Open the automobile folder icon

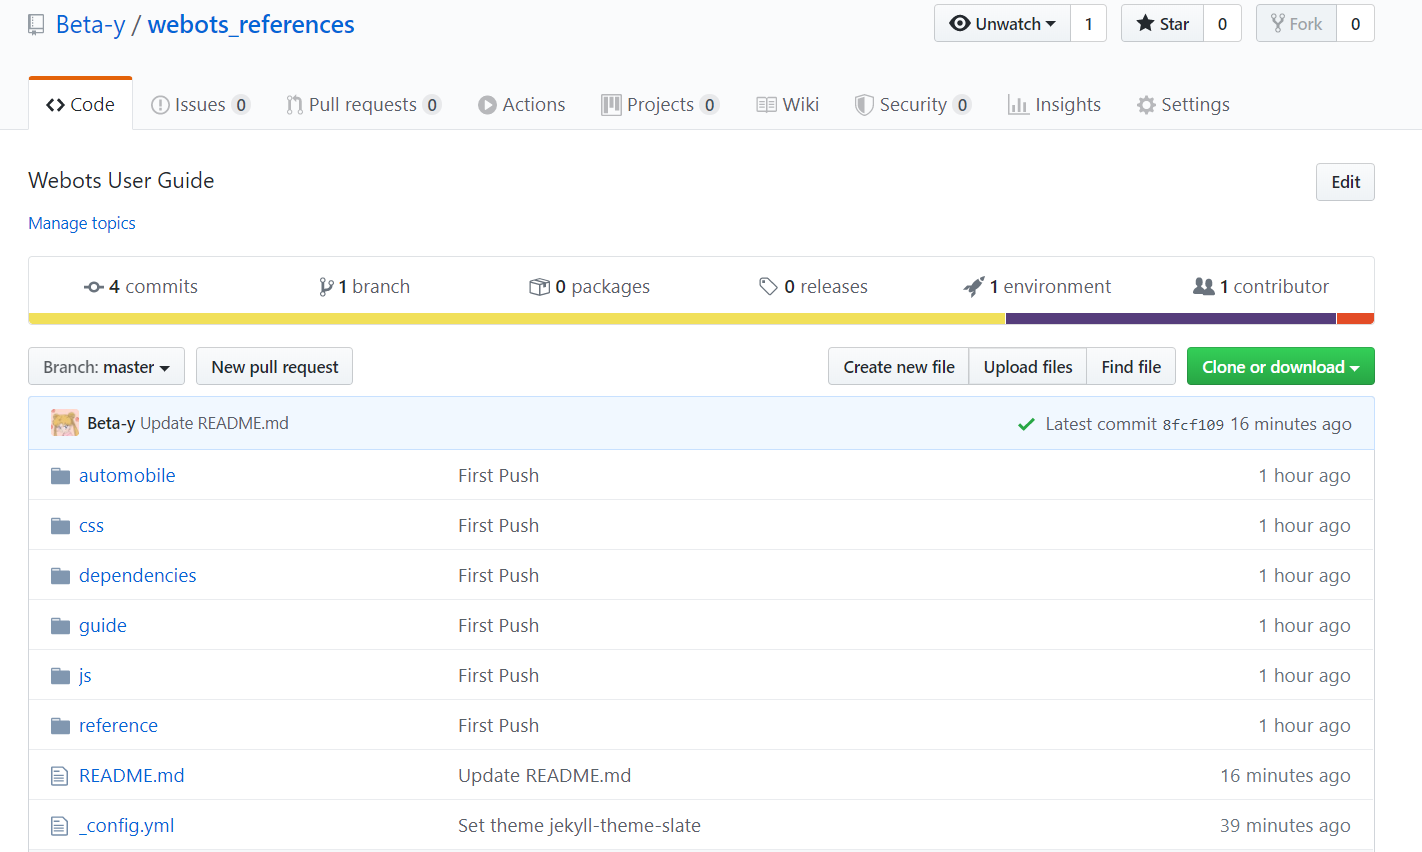pyautogui.click(x=61, y=475)
